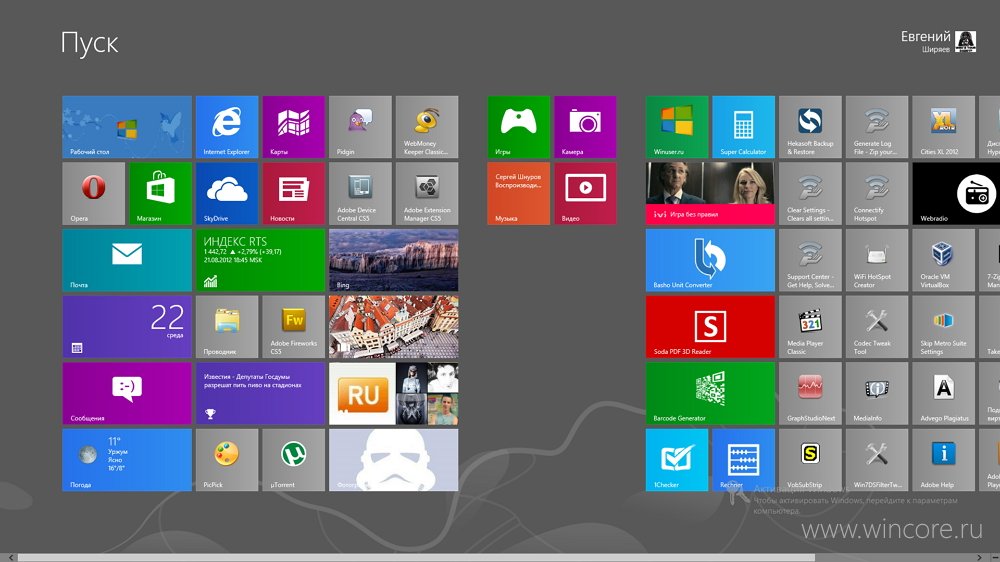
Task: Launch the Opera browser tile
Action: pyautogui.click(x=94, y=193)
